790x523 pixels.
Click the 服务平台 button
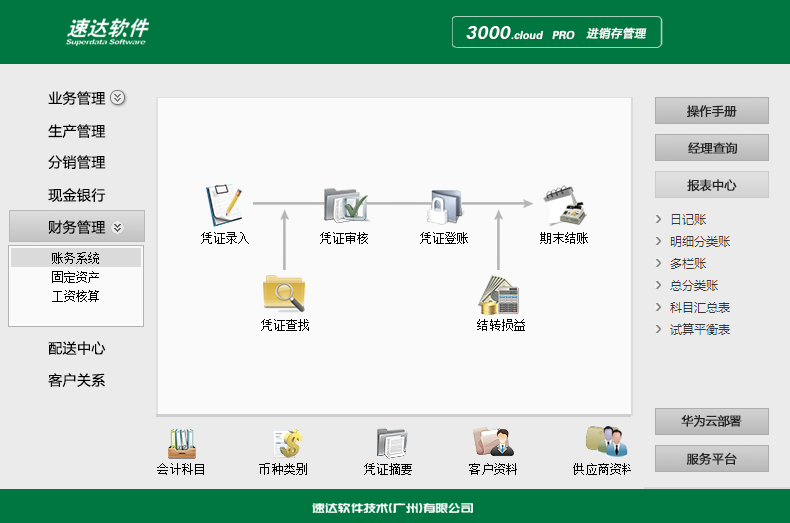point(711,459)
